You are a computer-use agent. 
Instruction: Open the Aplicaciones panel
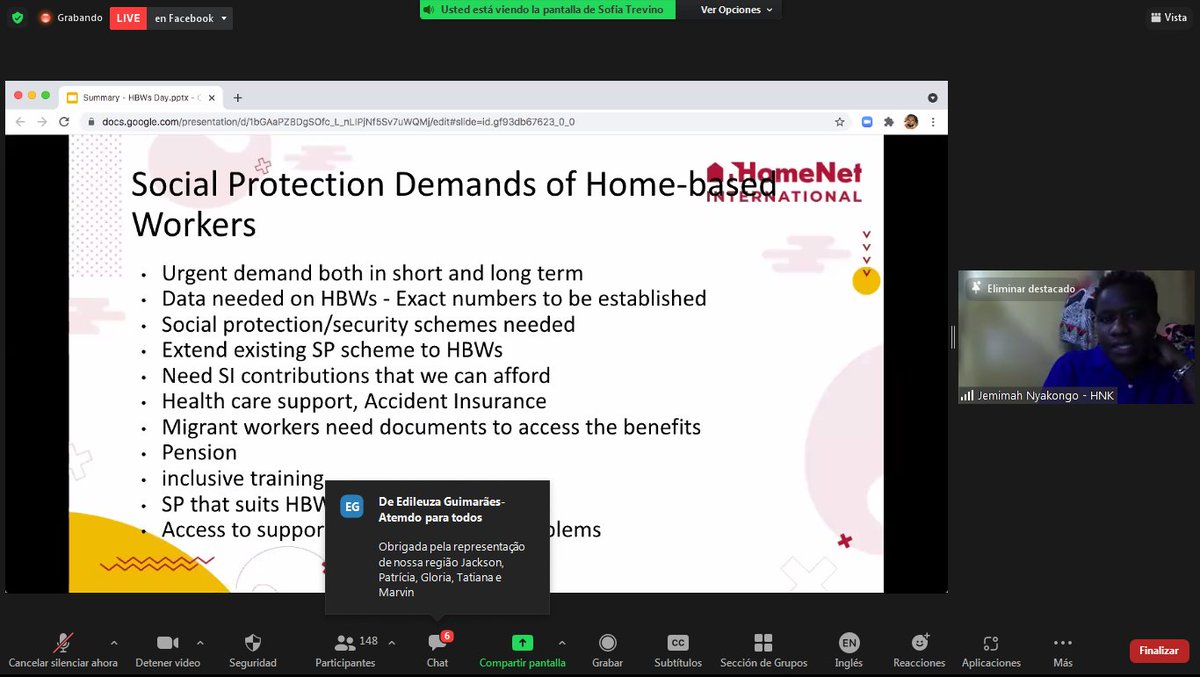pos(991,650)
